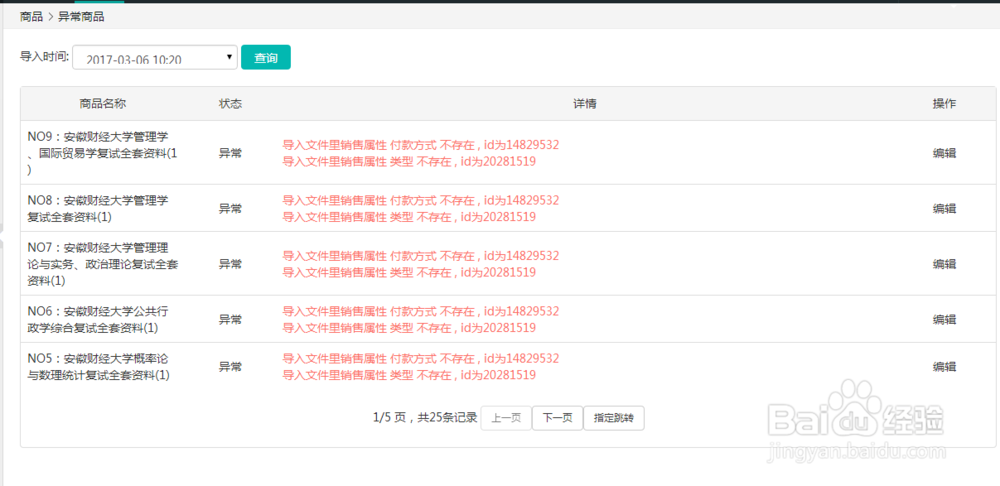Click 编辑 for the NO6 product row
This screenshot has width=1000, height=486.
(x=945, y=320)
